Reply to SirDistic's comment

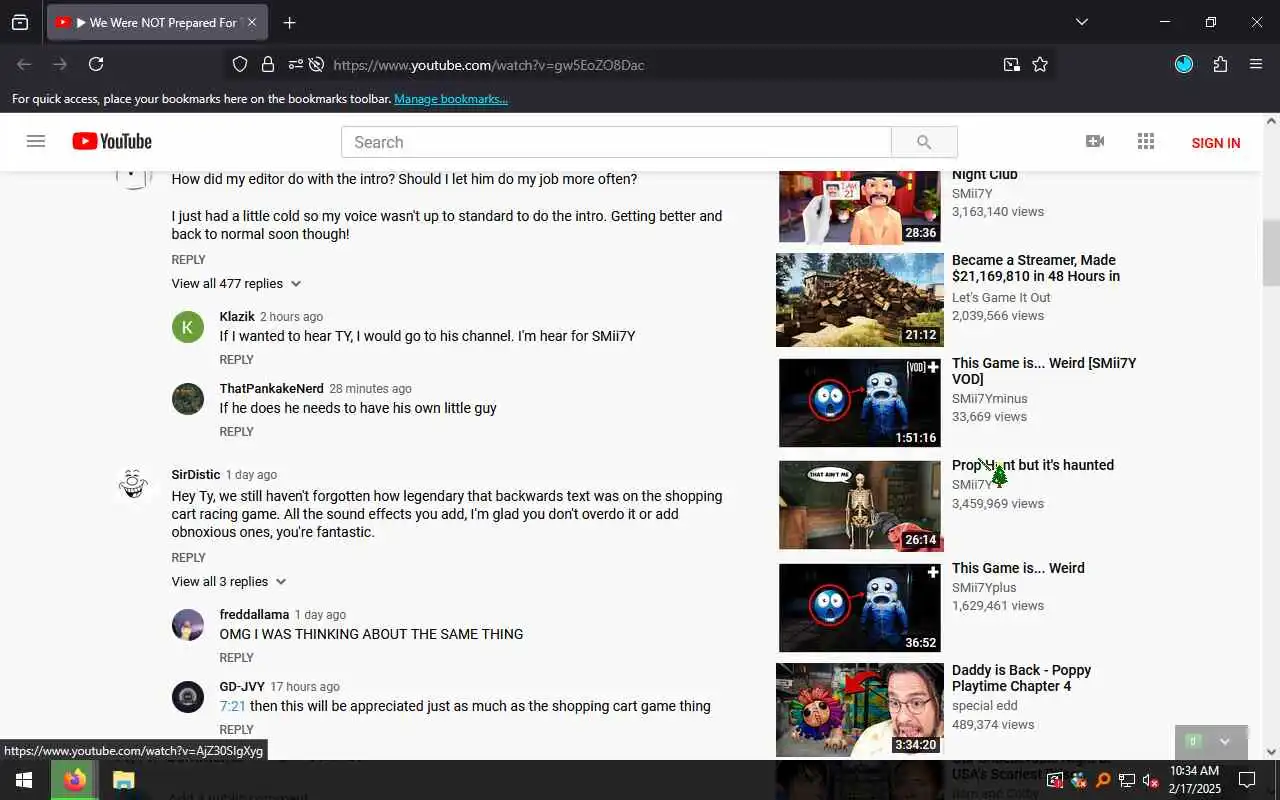click(188, 558)
